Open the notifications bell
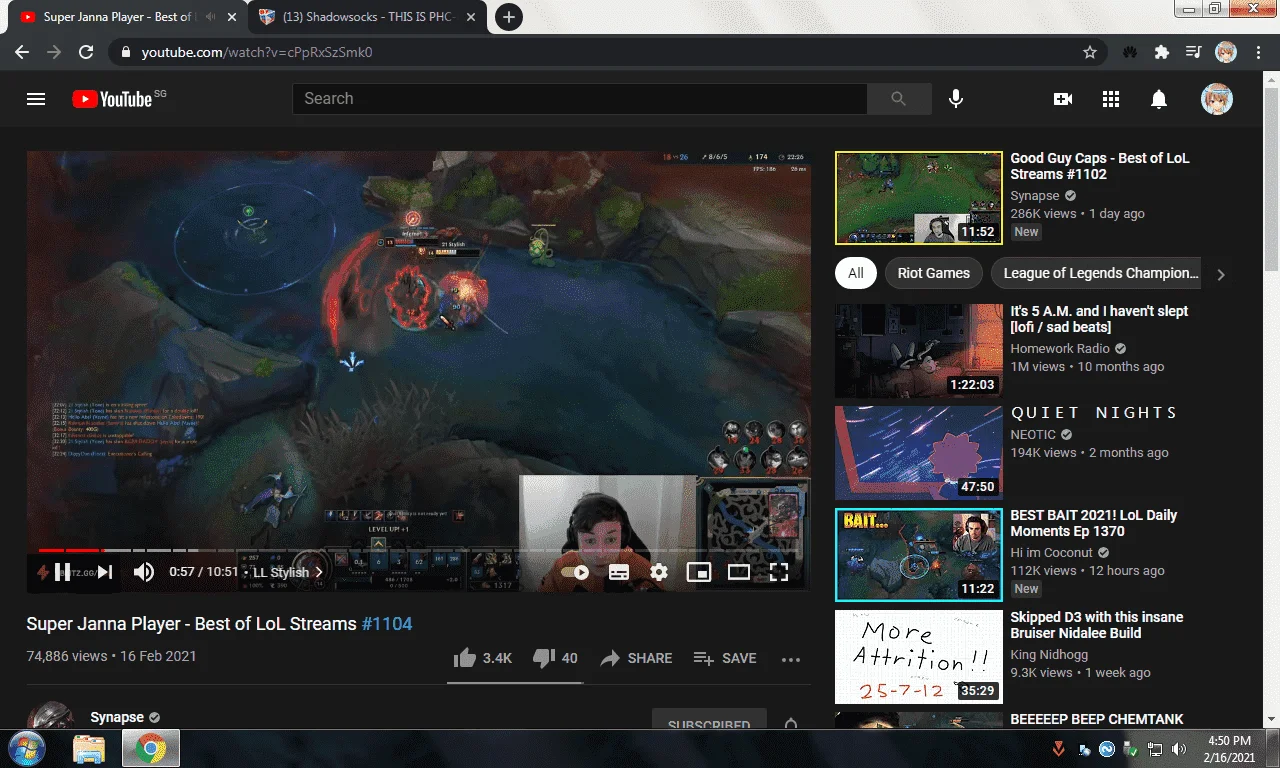The width and height of the screenshot is (1280, 768). tap(1159, 99)
